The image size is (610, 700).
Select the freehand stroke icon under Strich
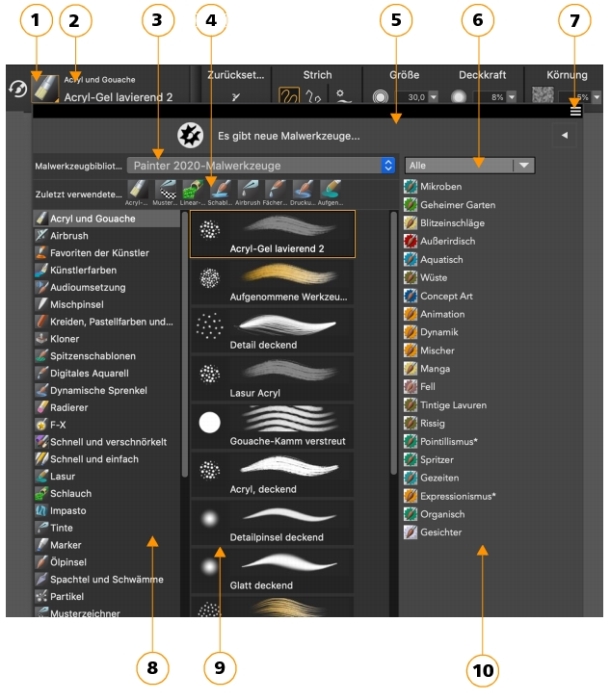289,95
